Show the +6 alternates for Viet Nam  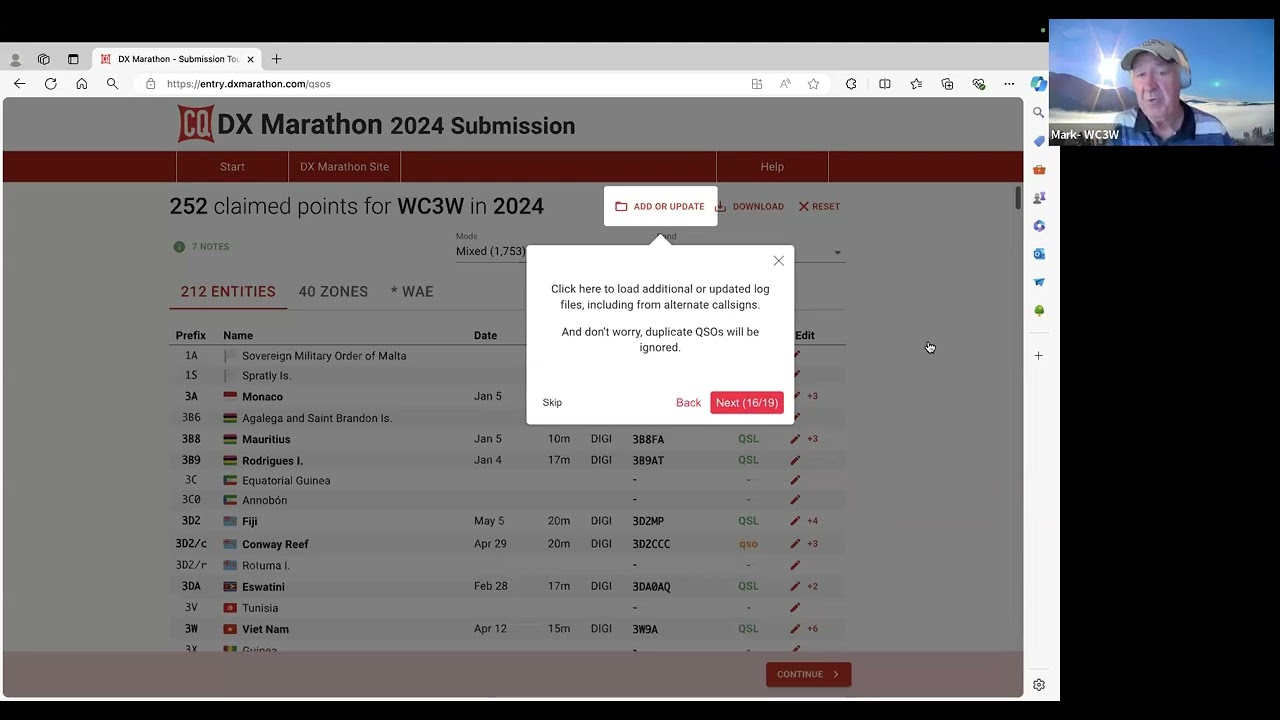812,629
